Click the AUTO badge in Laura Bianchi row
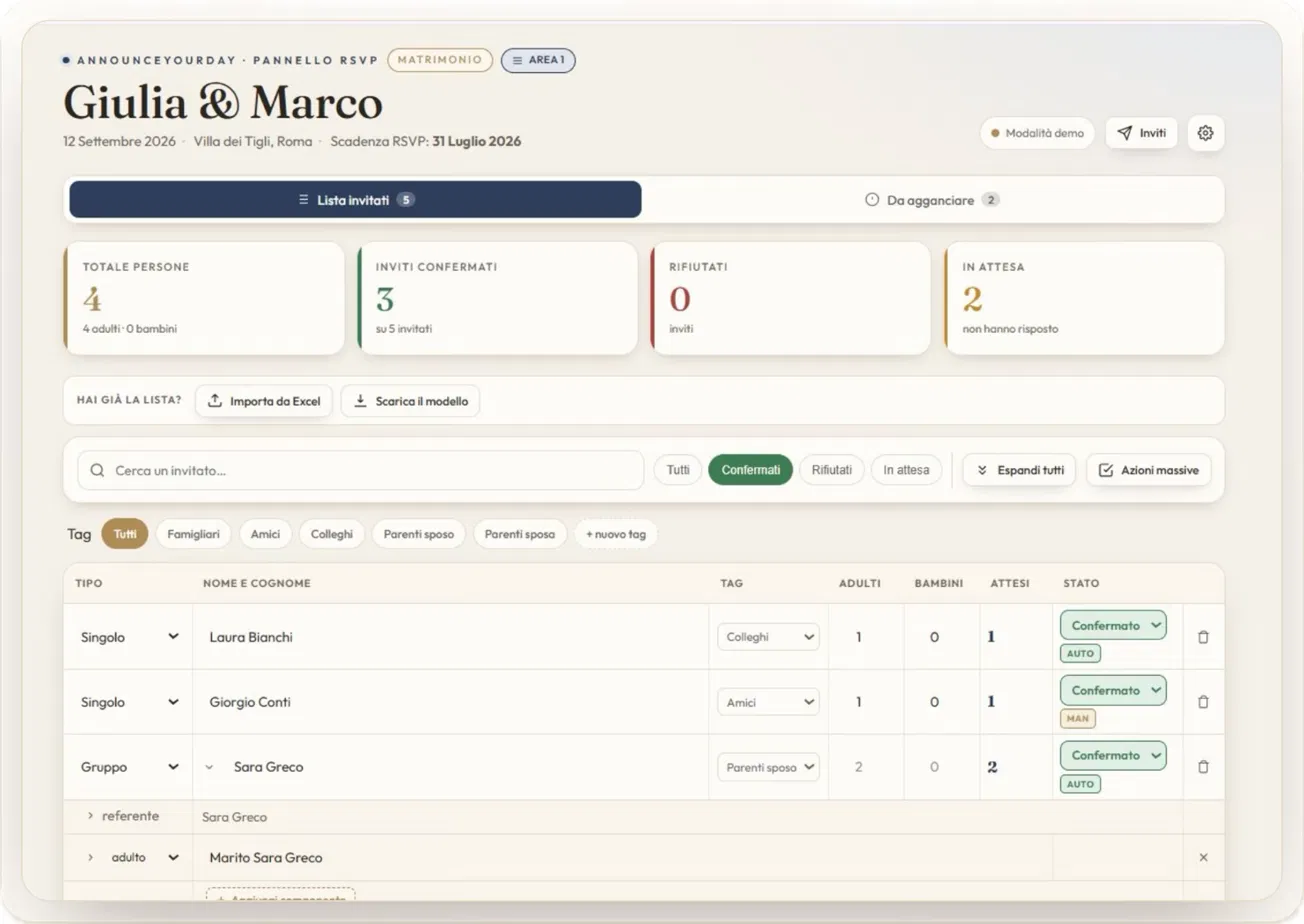This screenshot has width=1304, height=924. [x=1080, y=653]
